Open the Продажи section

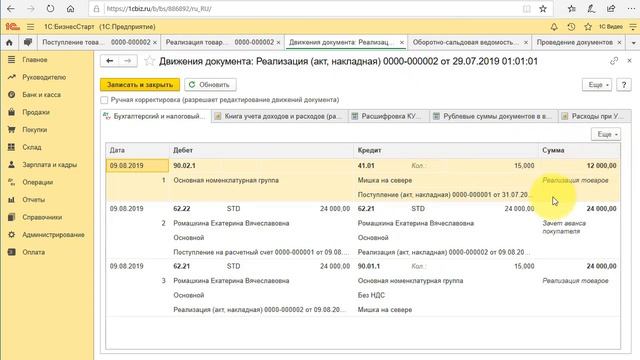[x=36, y=112]
